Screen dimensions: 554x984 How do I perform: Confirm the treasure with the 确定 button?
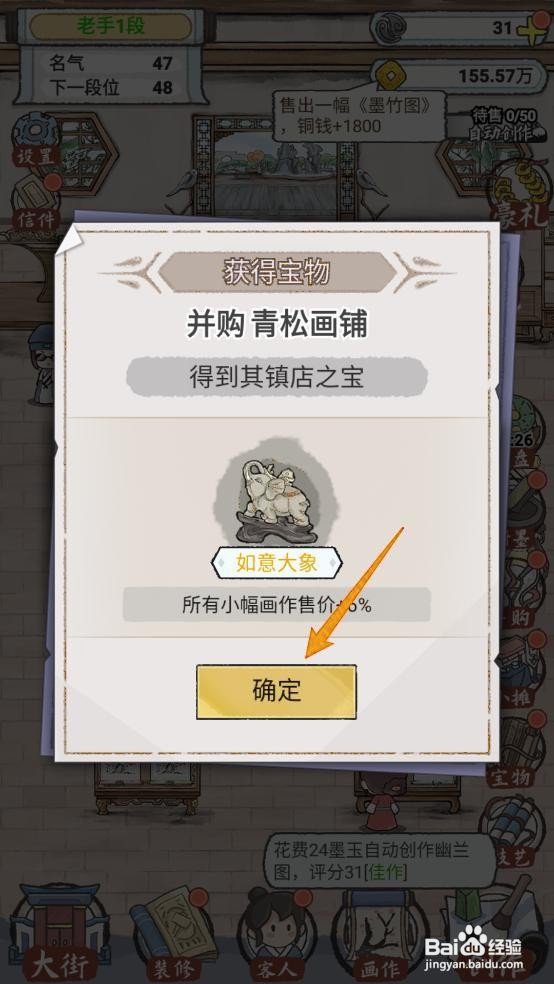point(276,692)
